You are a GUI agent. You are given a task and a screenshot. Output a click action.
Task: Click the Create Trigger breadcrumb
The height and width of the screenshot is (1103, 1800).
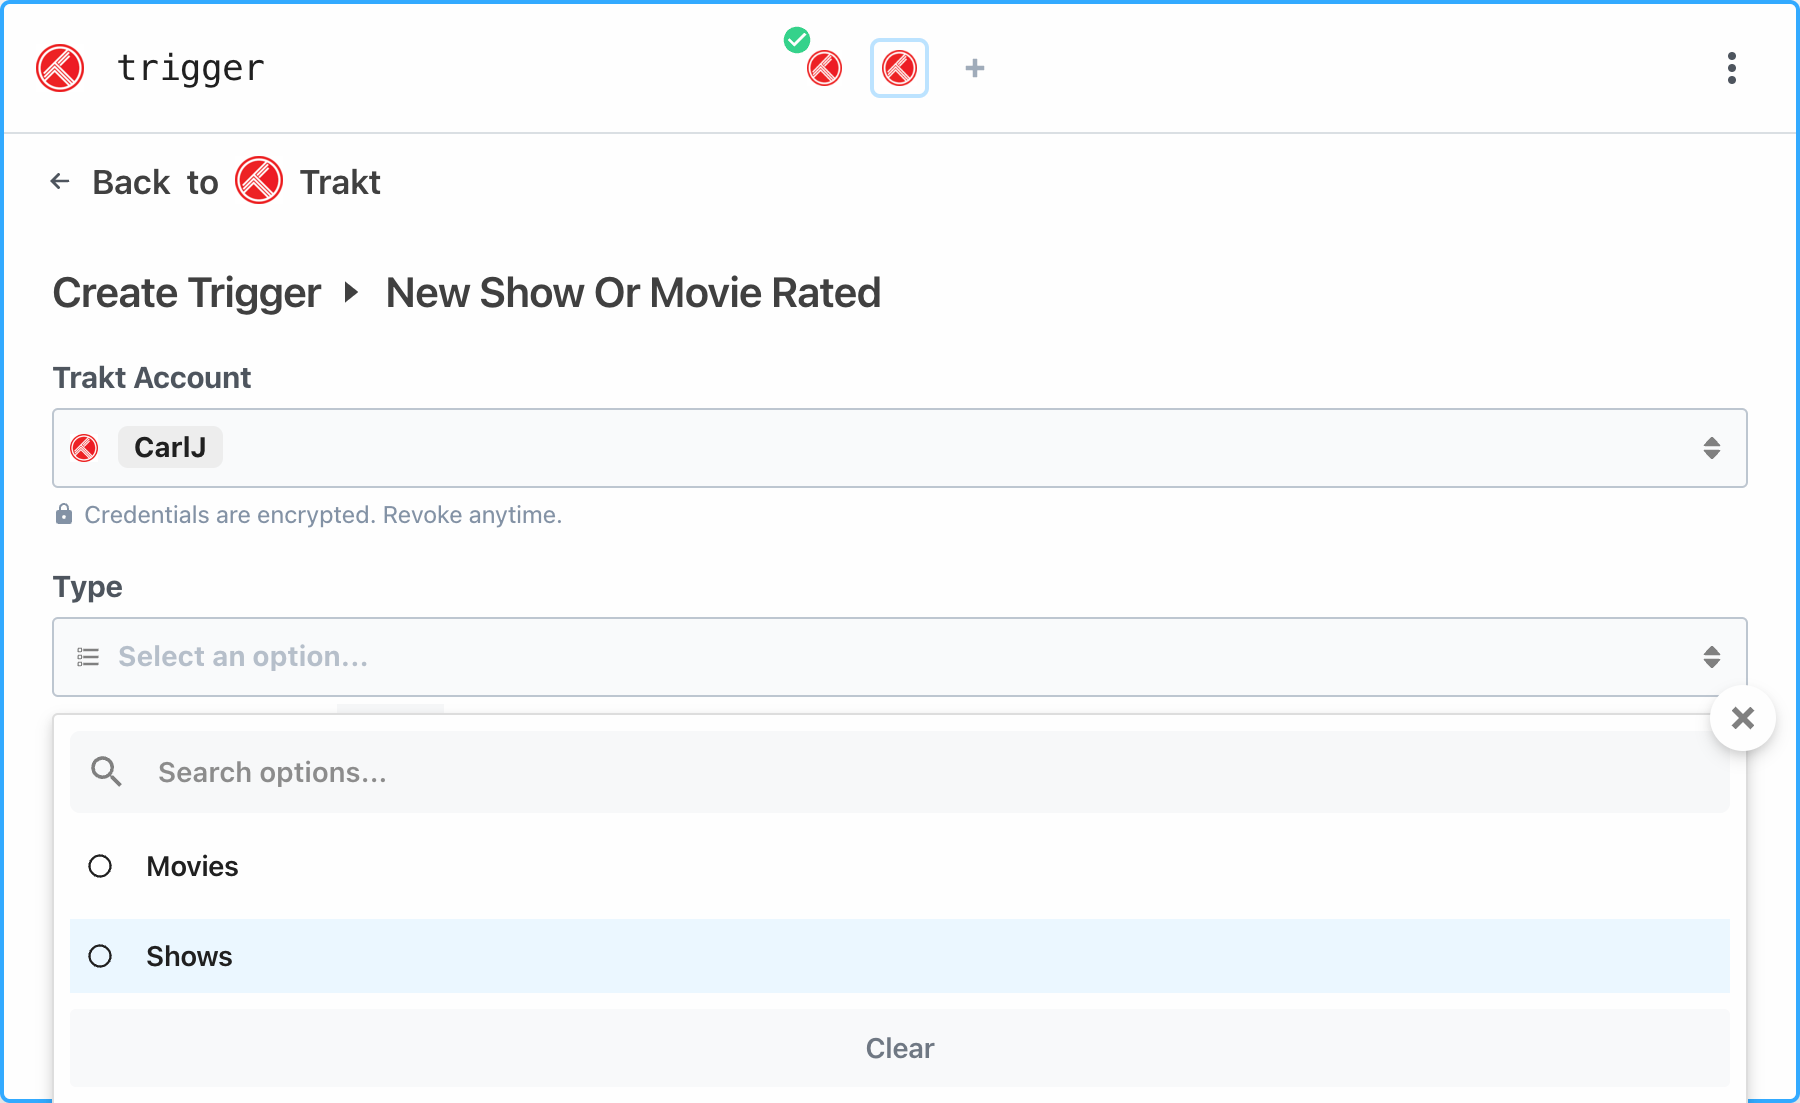[187, 293]
